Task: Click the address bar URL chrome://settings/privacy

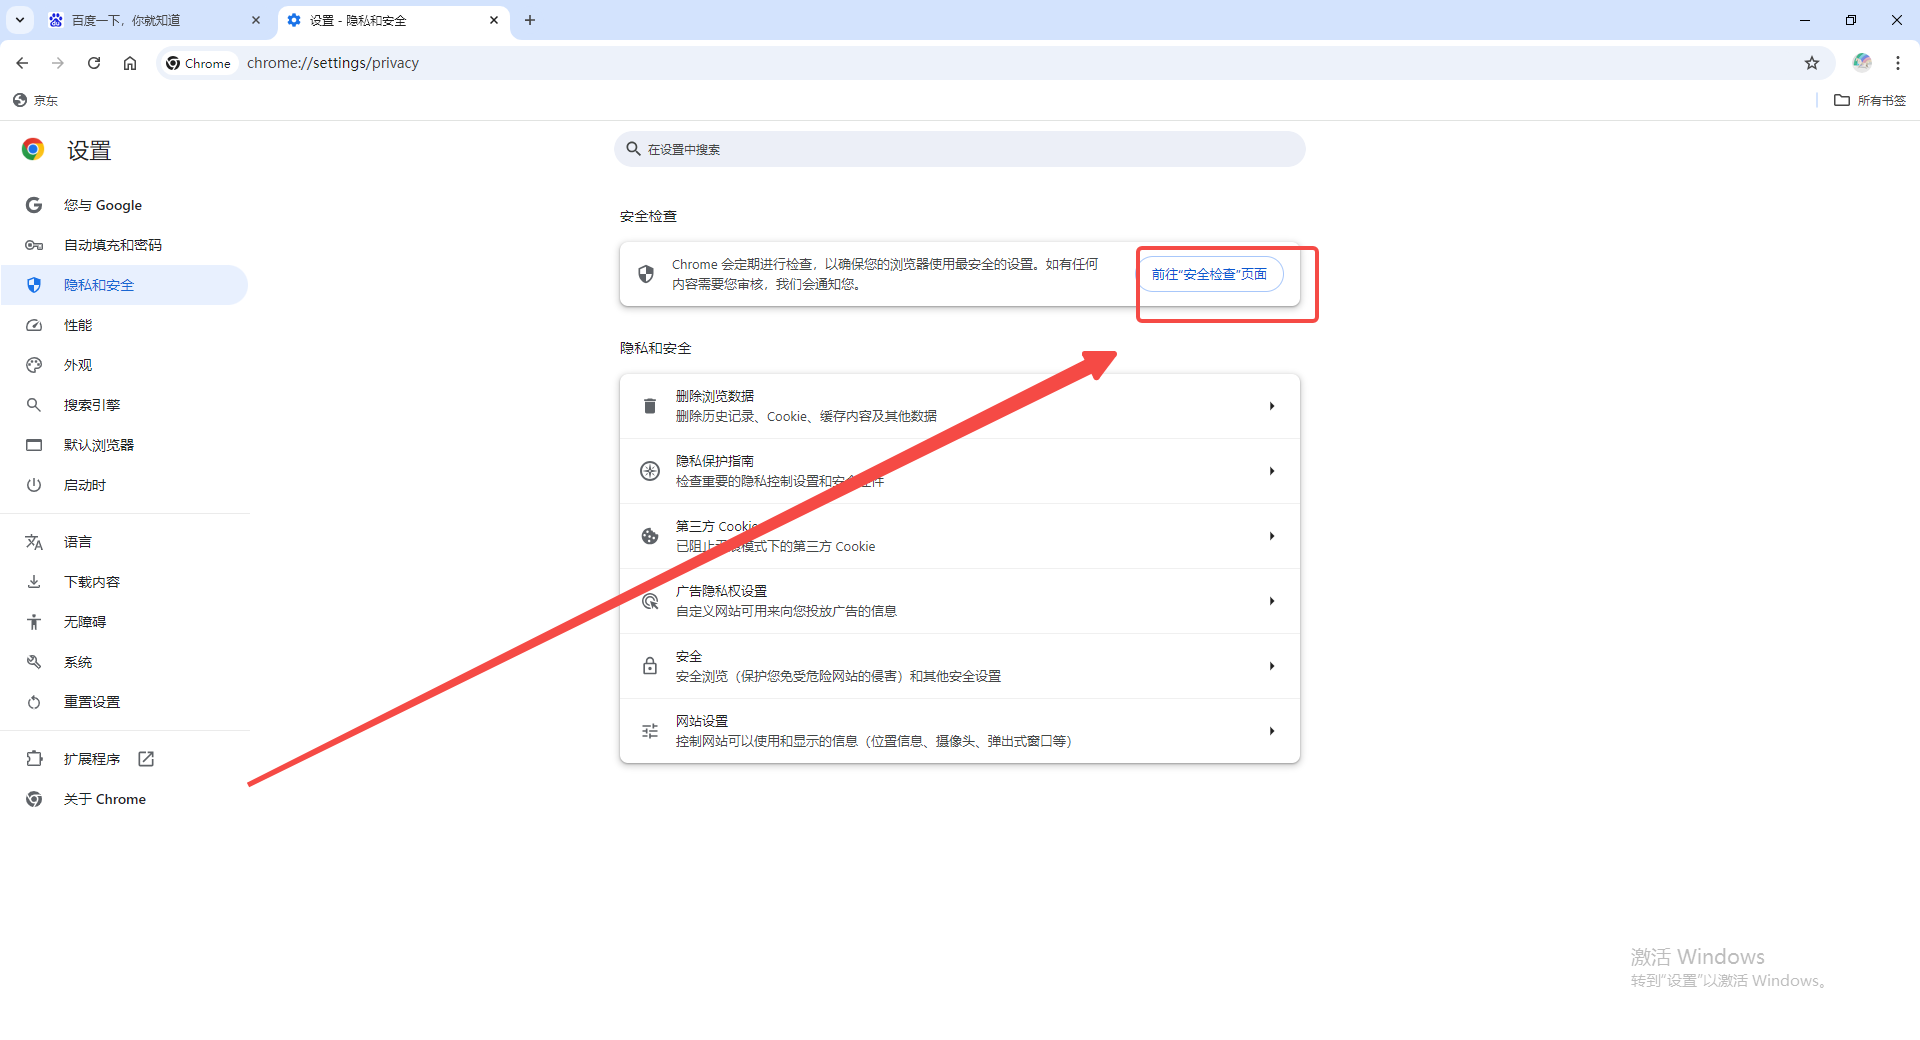Action: 333,63
